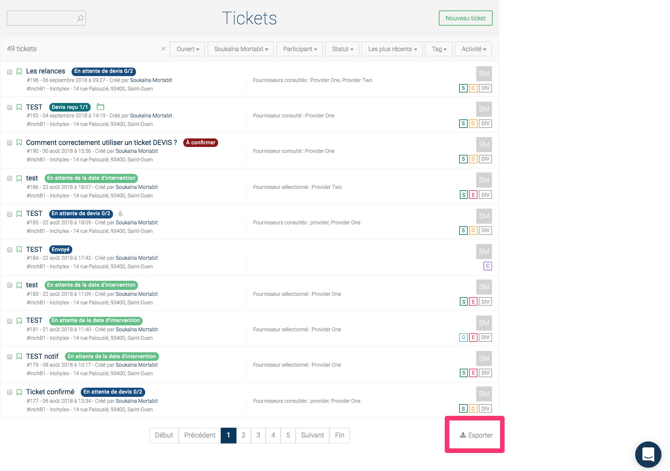The width and height of the screenshot is (670, 471).
Task: Click the folder icon beside 'Devis reçu 1/1'
Action: 100,107
